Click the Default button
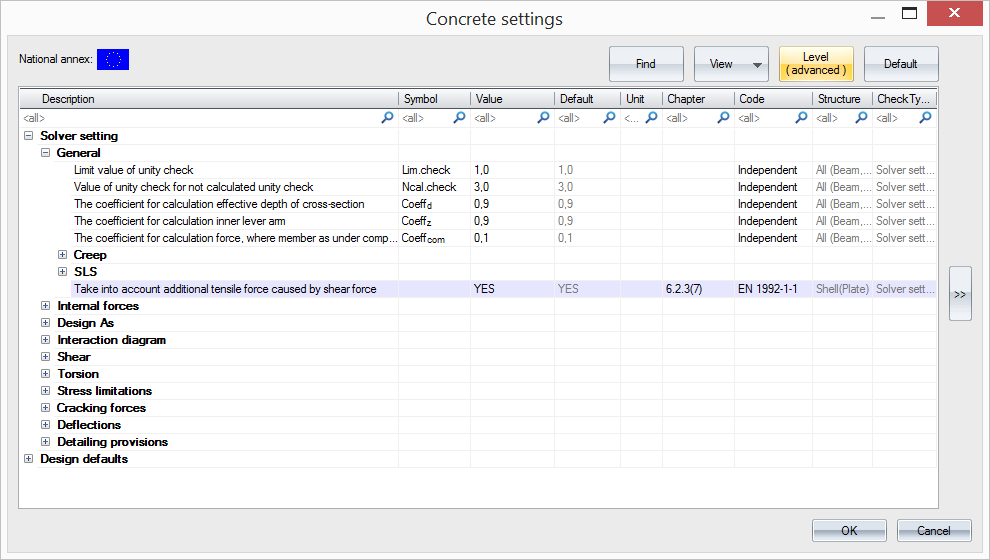The image size is (990, 560). 900,64
